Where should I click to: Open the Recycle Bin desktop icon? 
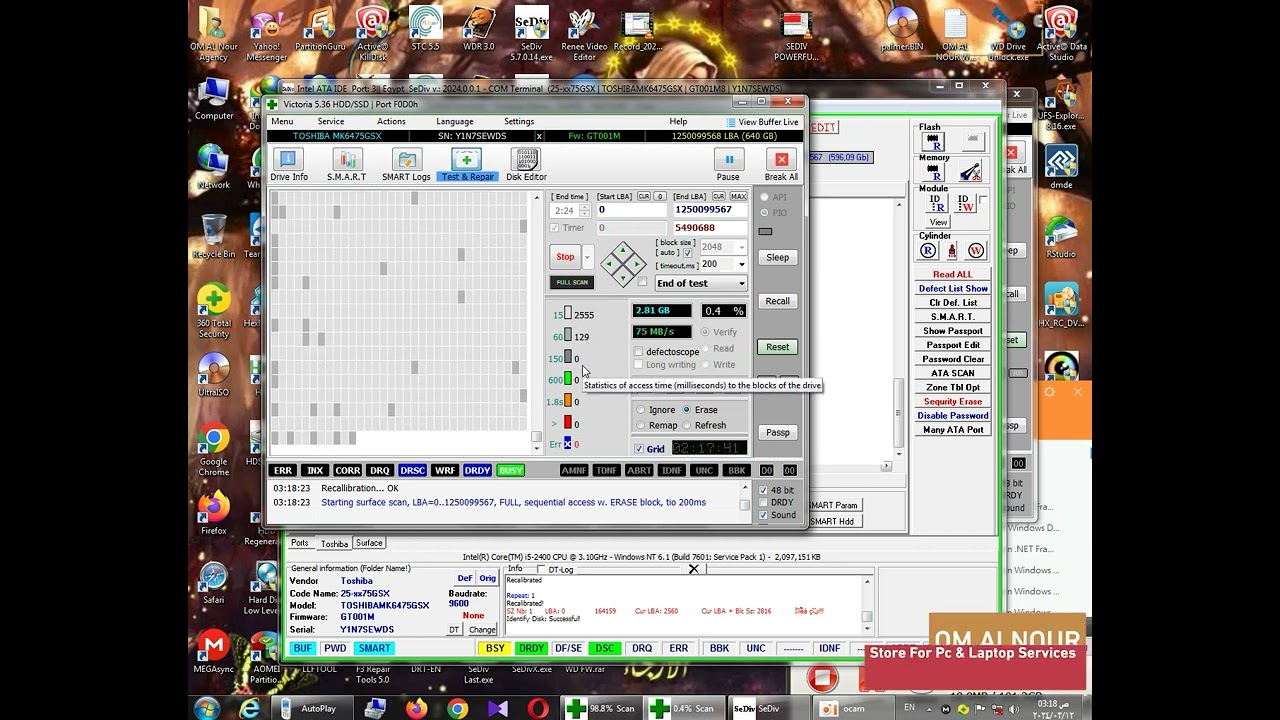point(213,237)
